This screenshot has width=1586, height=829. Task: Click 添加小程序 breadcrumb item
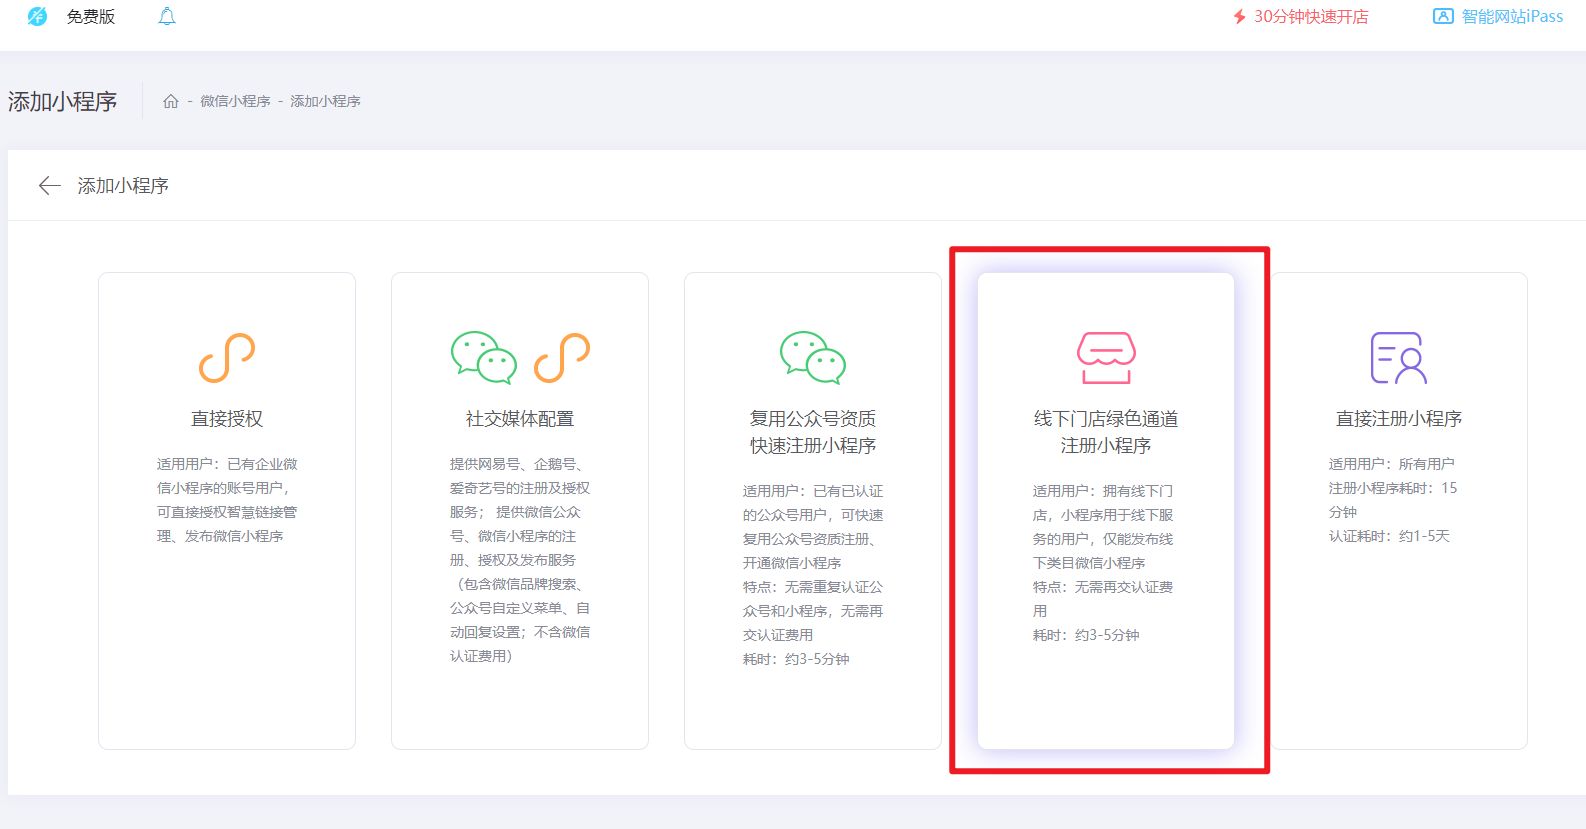[x=325, y=101]
